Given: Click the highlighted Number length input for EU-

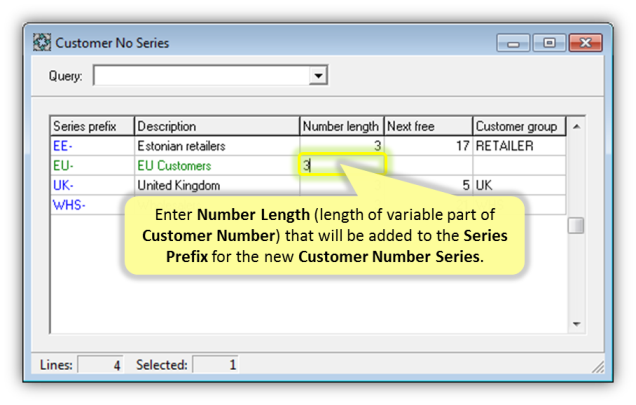Looking at the screenshot, I should [x=342, y=165].
